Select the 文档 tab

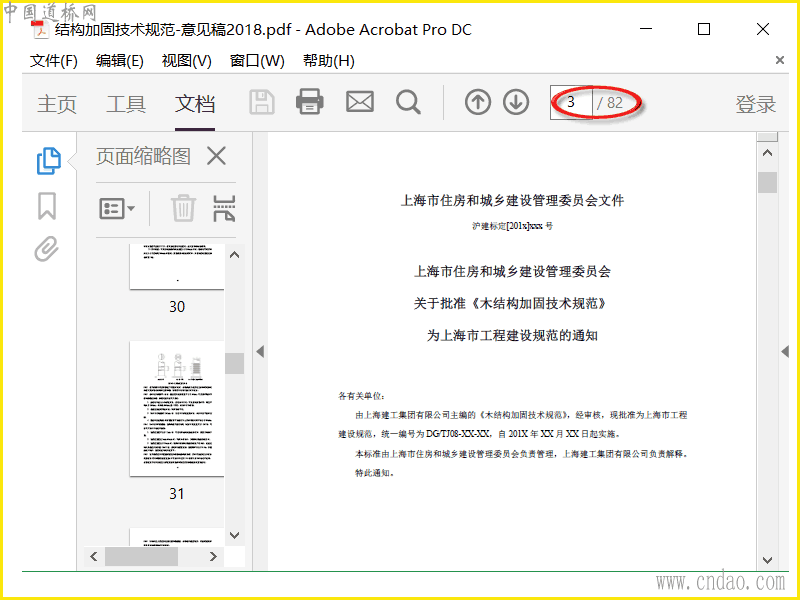(x=195, y=104)
